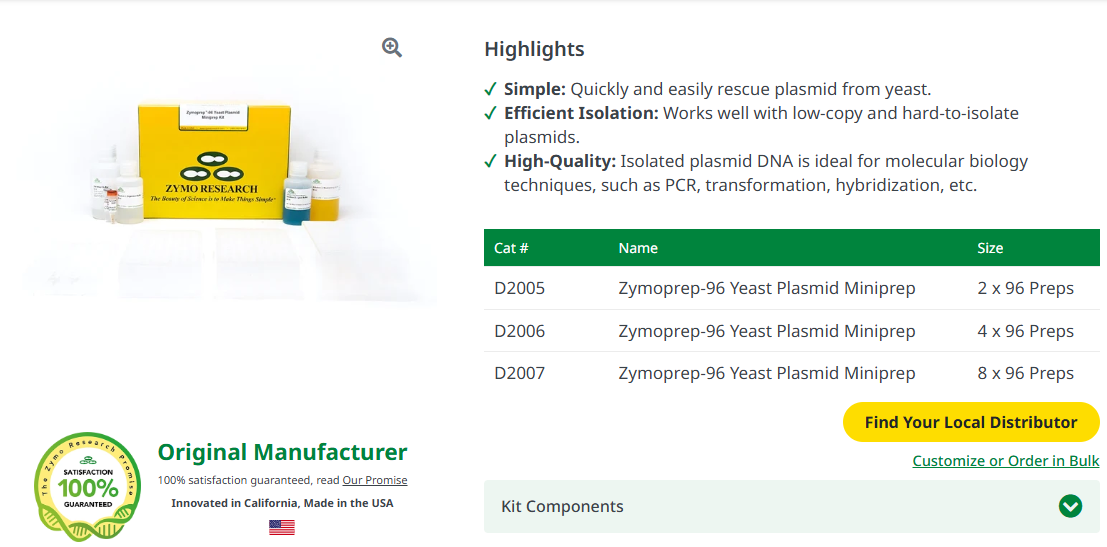Open the Our Promise link
The image size is (1107, 547).
click(x=375, y=480)
